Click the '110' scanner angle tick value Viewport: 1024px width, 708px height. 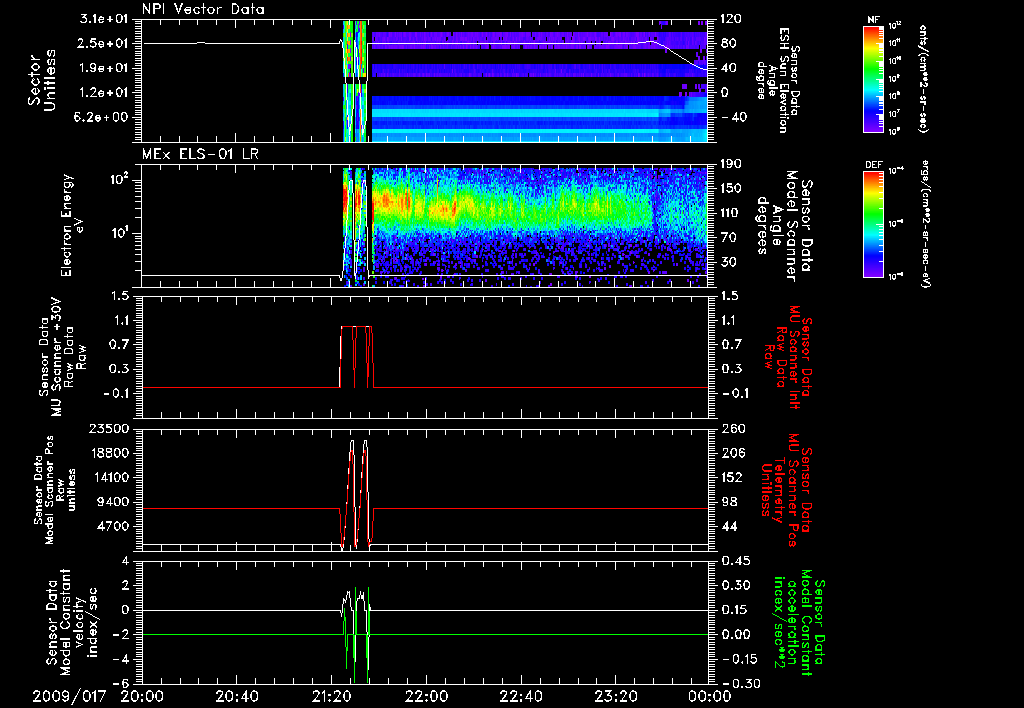731,213
